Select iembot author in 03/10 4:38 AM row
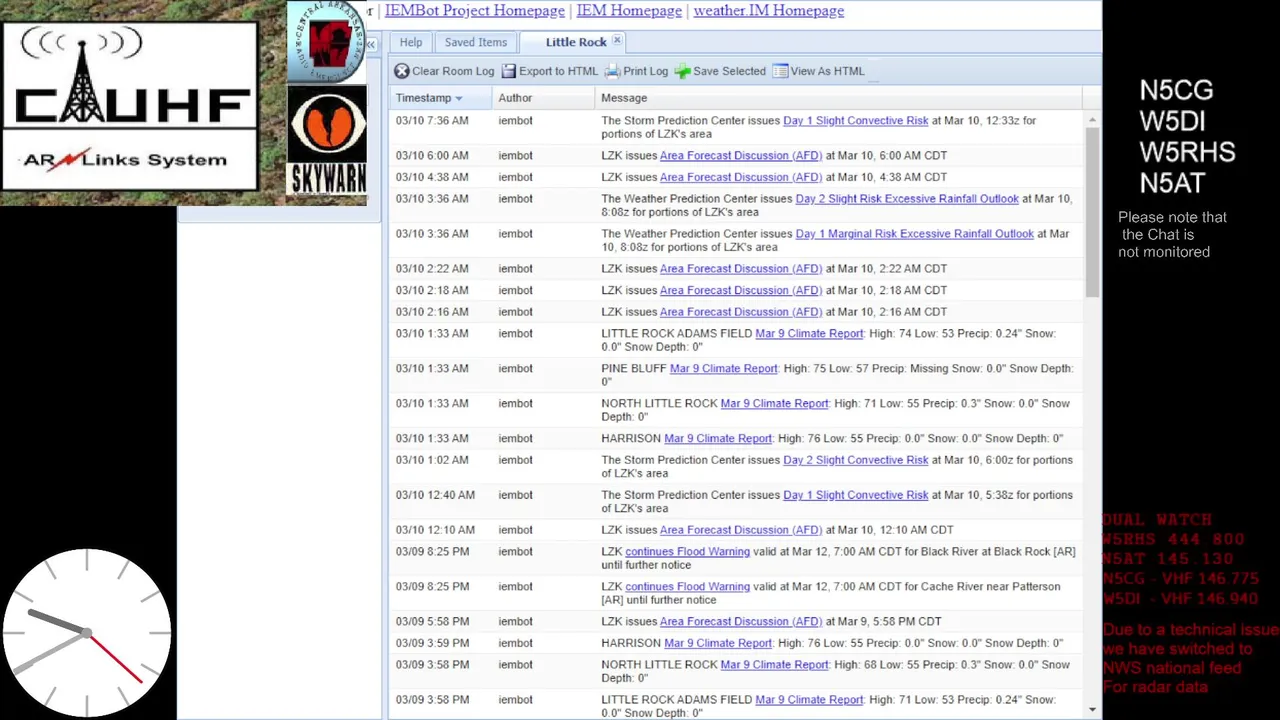This screenshot has width=1280, height=720. tap(515, 177)
